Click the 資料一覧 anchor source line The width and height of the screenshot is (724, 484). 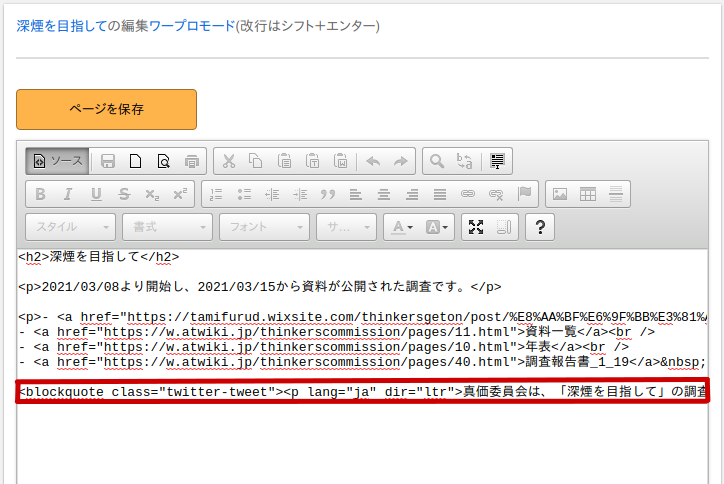pyautogui.click(x=337, y=332)
